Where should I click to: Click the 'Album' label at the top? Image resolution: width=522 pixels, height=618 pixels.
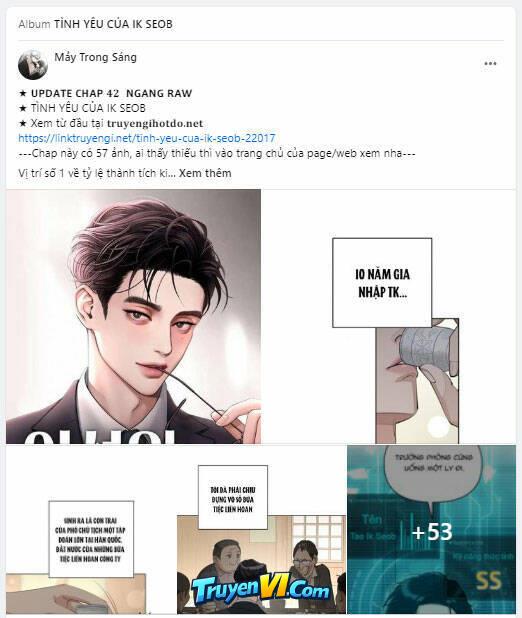(x=34, y=24)
